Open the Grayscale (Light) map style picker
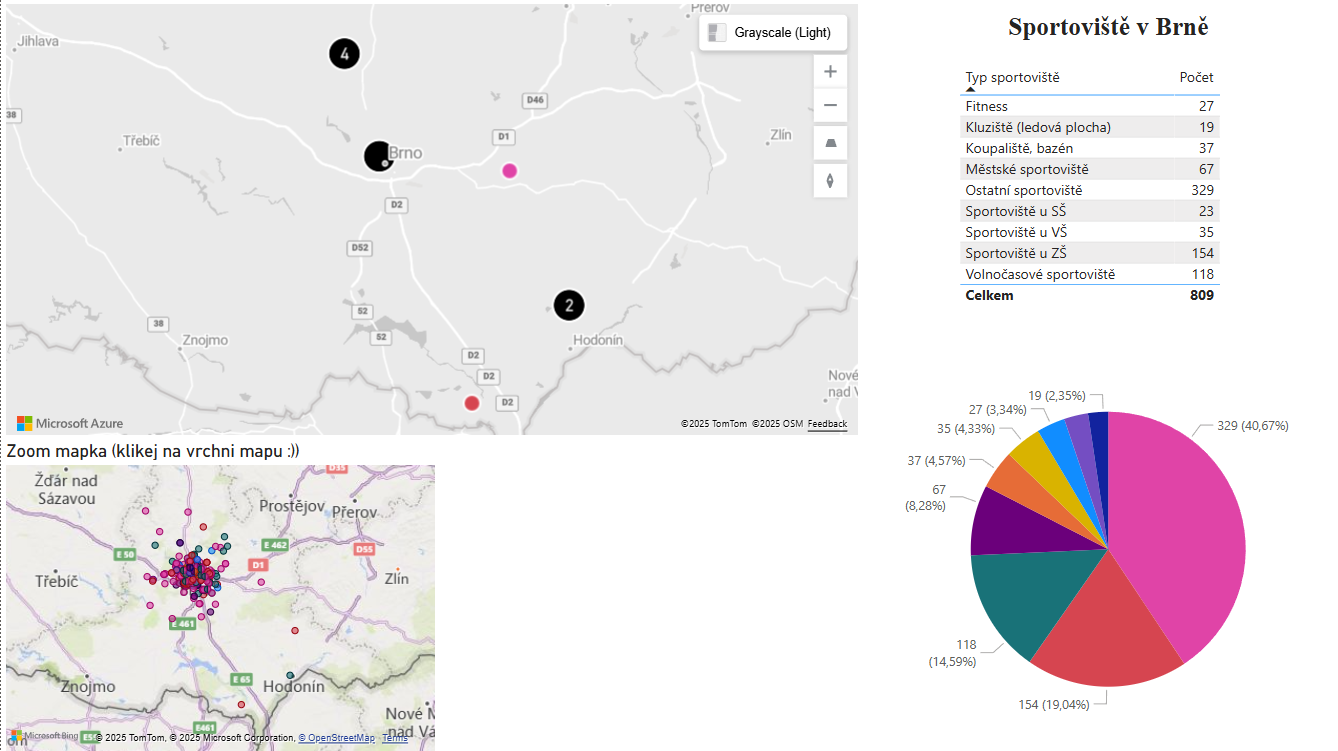Screen dimensions: 1338x751 point(772,33)
